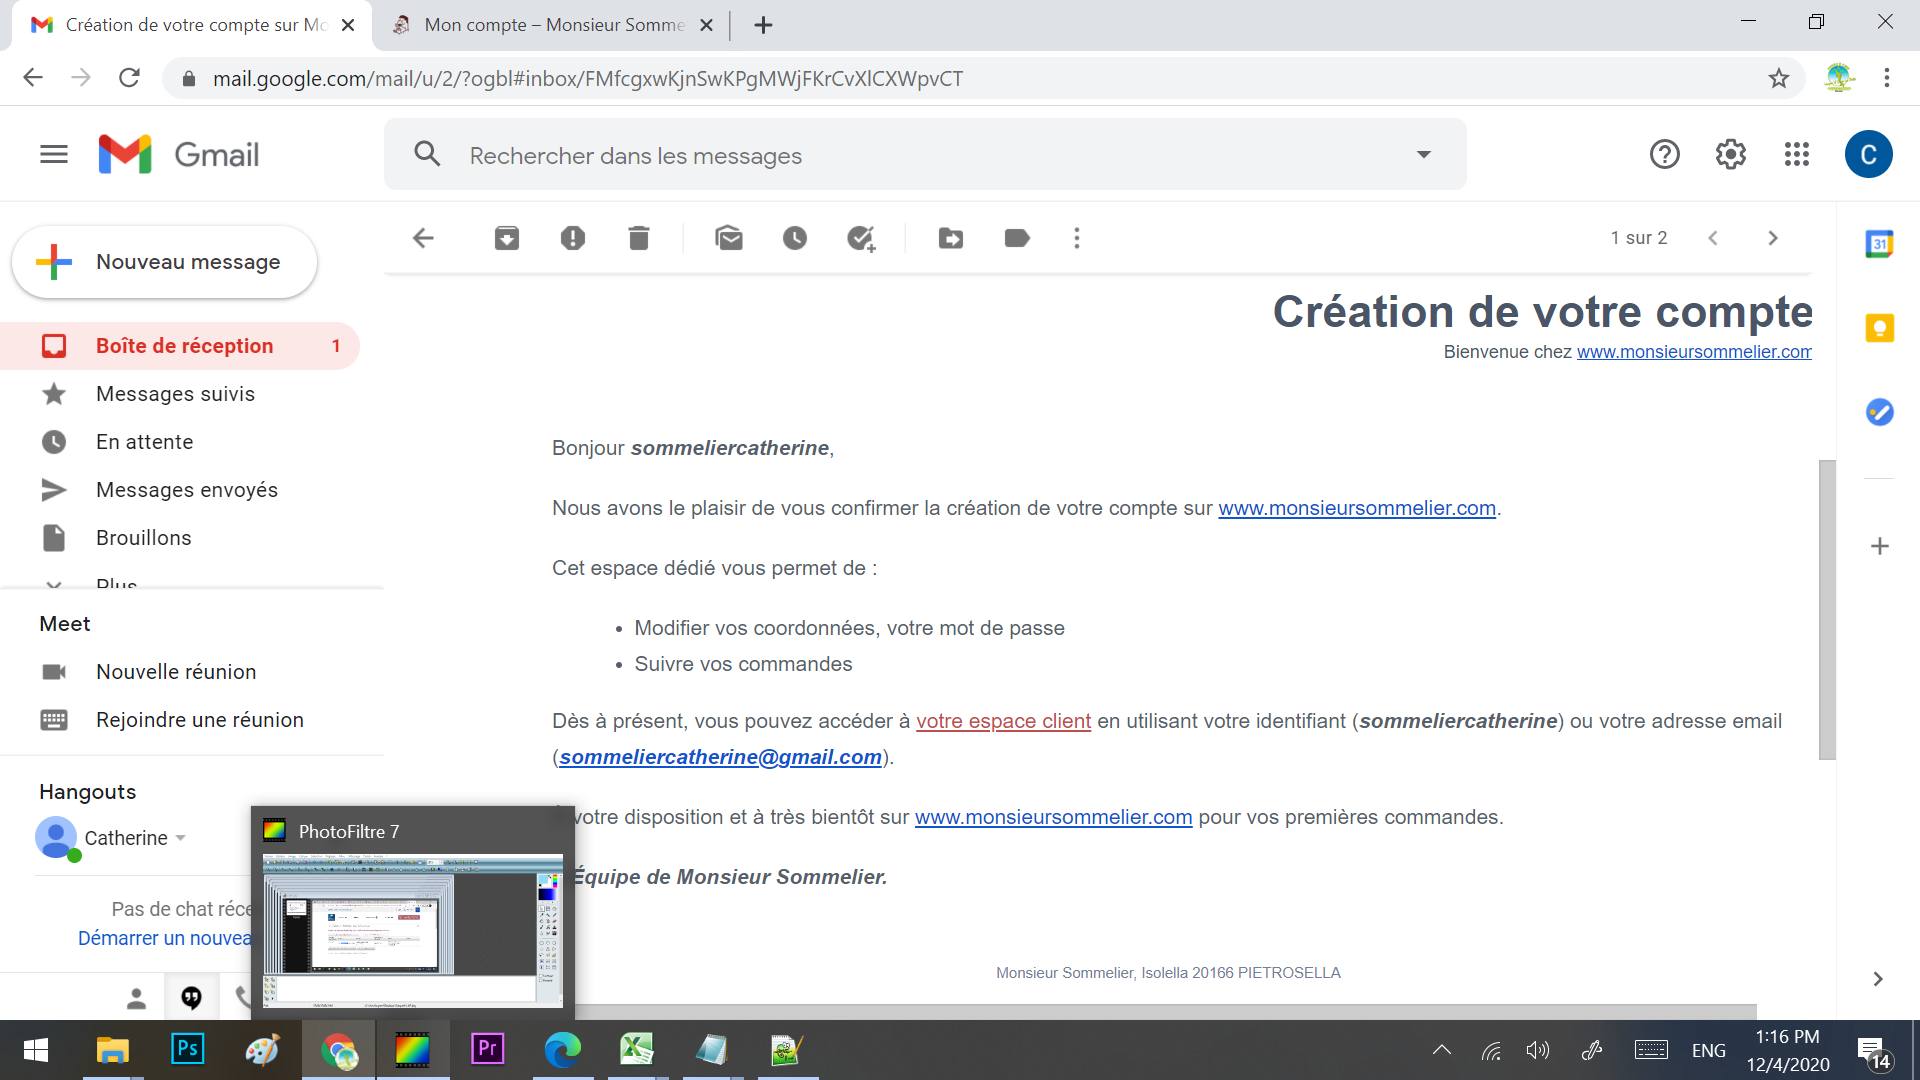Focus the Rechercher dans les messages field

(925, 155)
